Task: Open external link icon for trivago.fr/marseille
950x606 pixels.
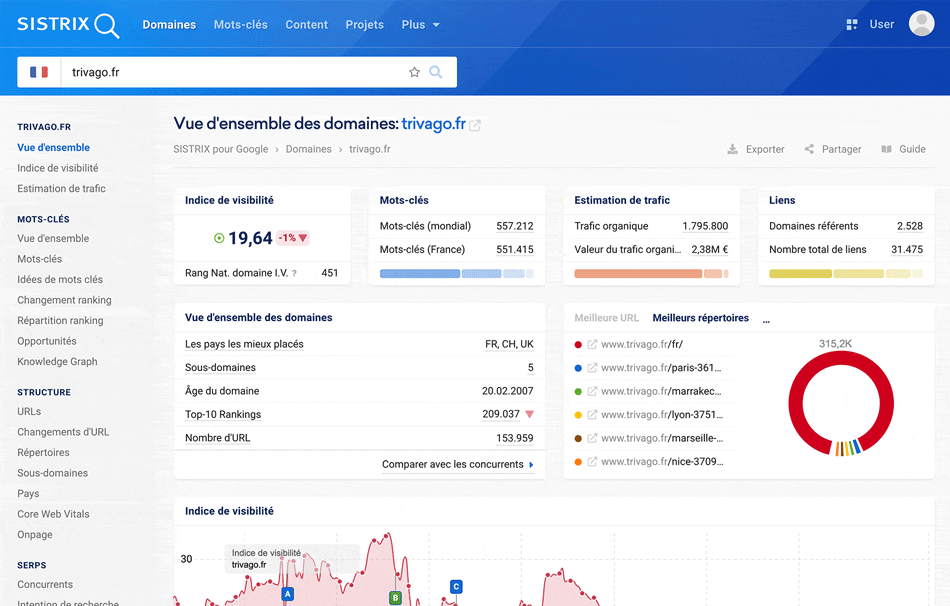Action: point(593,438)
